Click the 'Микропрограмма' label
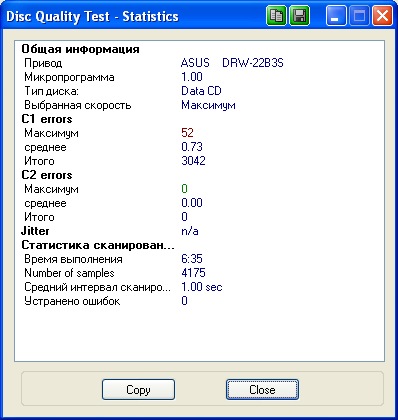 point(69,77)
